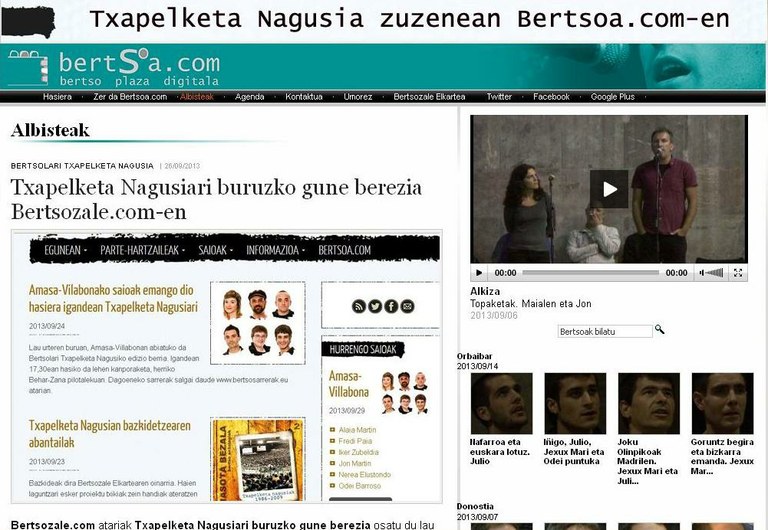Expand the PARTE-HARTZAILEAK dropdown
768x530 pixels.
[x=143, y=250]
